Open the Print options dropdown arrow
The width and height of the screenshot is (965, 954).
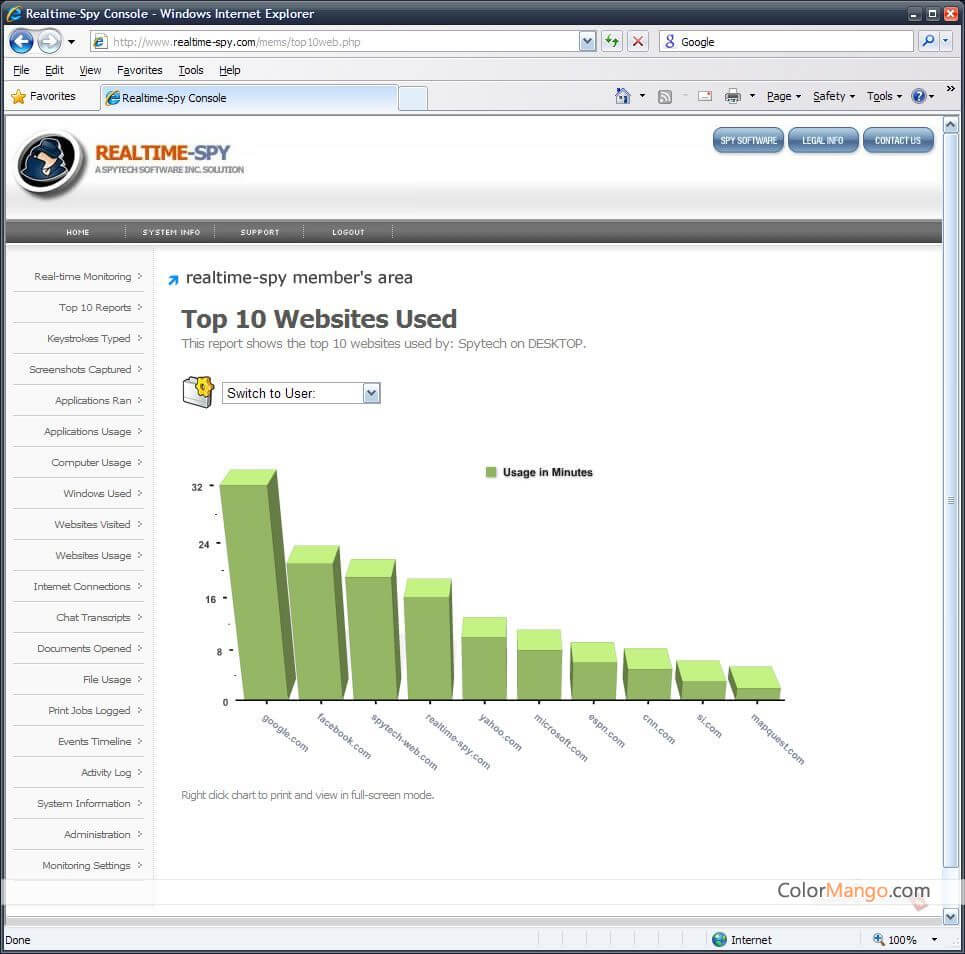click(x=752, y=96)
